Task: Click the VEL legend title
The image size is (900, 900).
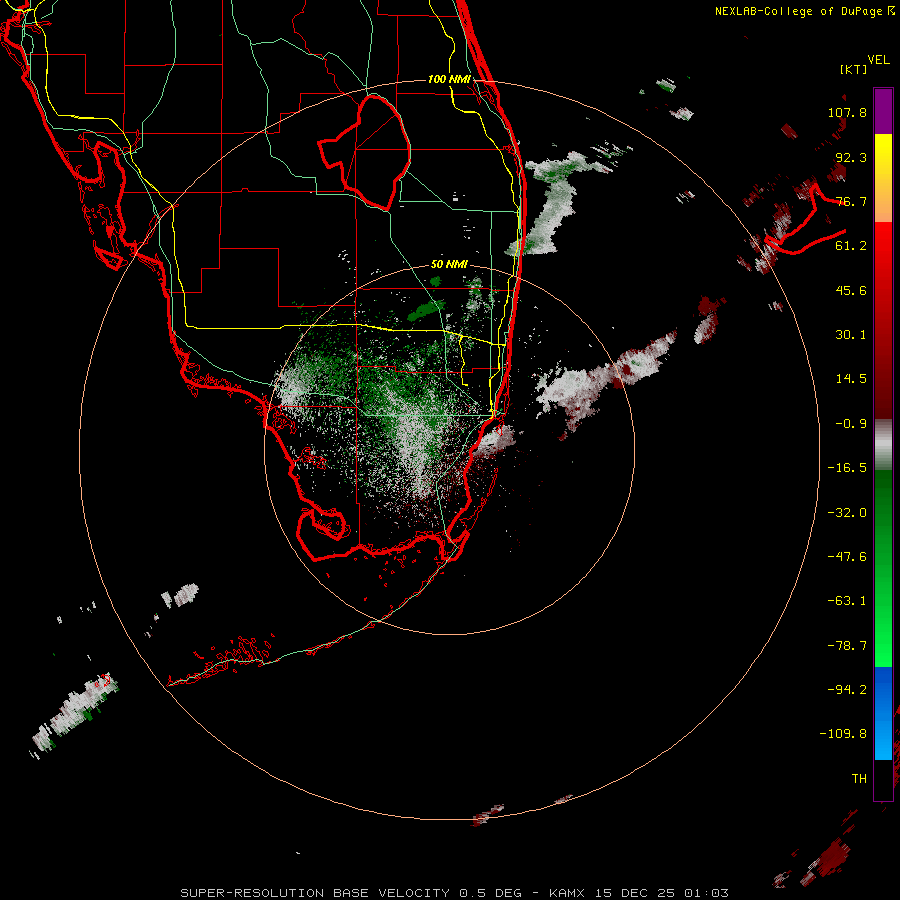Action: [x=878, y=60]
